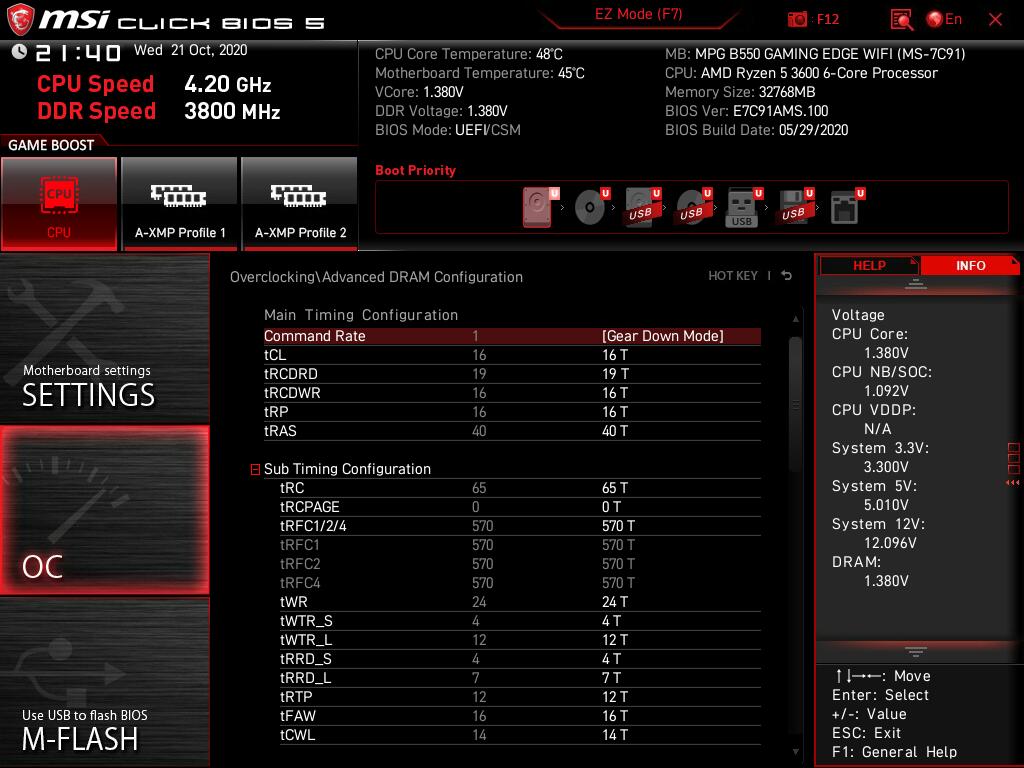This screenshot has width=1024, height=768.
Task: Click the MSI dragon logo
Action: [x=20, y=20]
